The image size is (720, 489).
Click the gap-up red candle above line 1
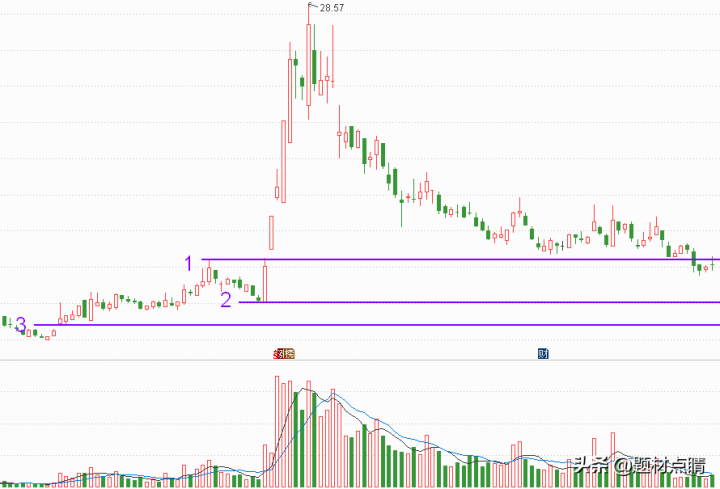coord(271,232)
